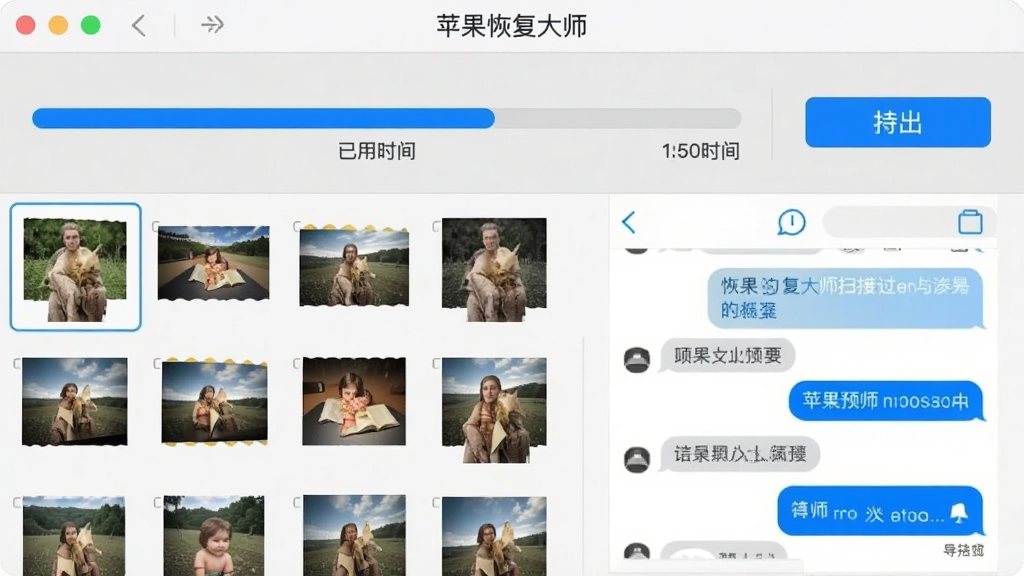This screenshot has width=1024, height=576.
Task: Tick checkbox of second-row woman in field photo
Action: (436, 363)
